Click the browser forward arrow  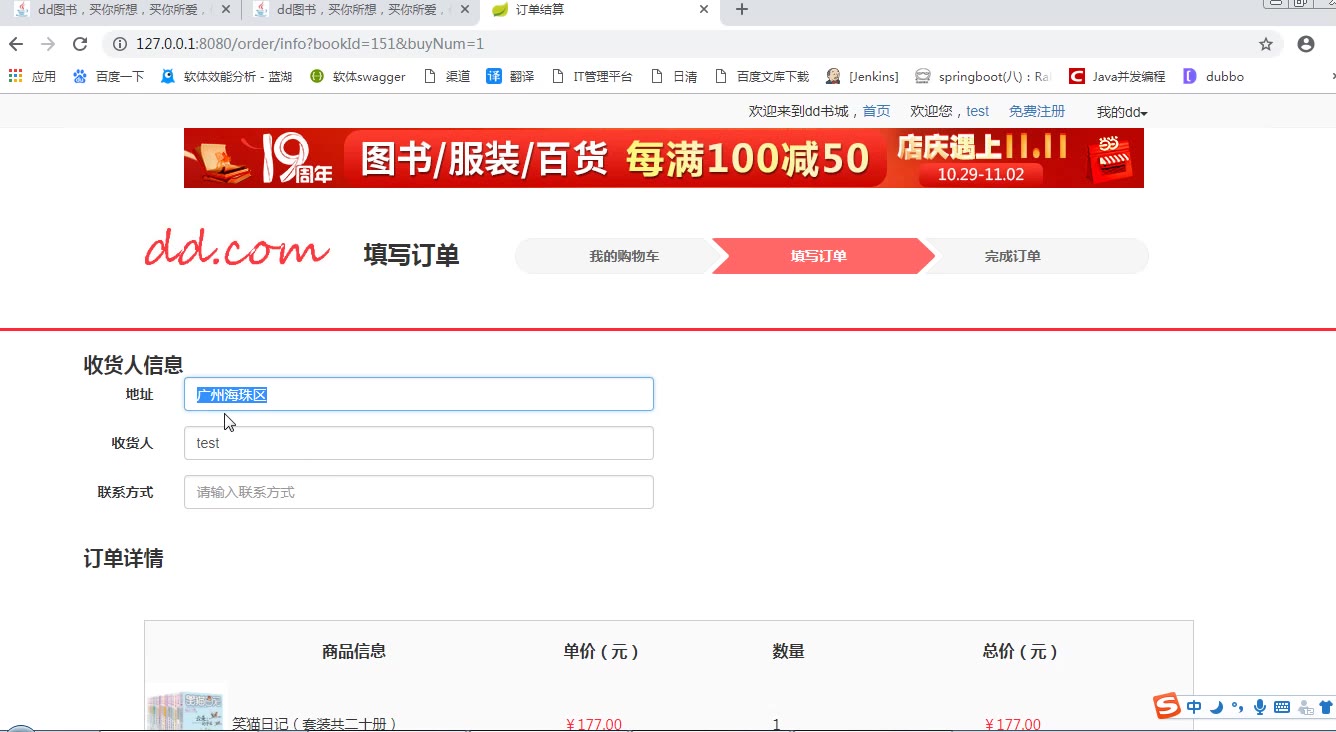click(x=48, y=44)
